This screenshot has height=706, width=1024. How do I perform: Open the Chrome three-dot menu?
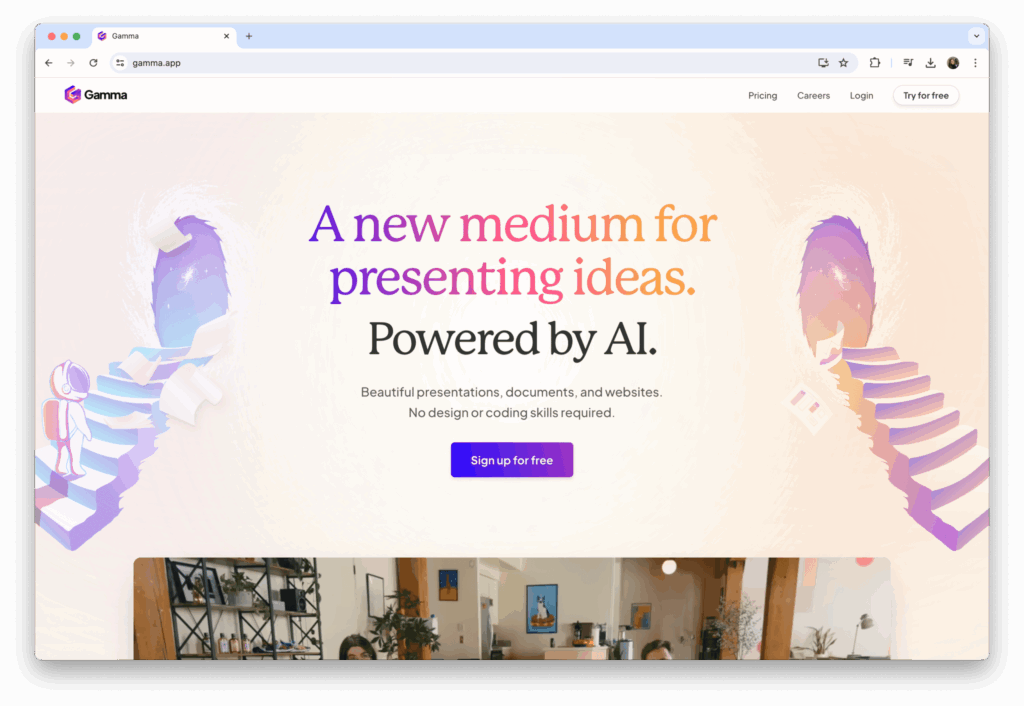(x=976, y=63)
